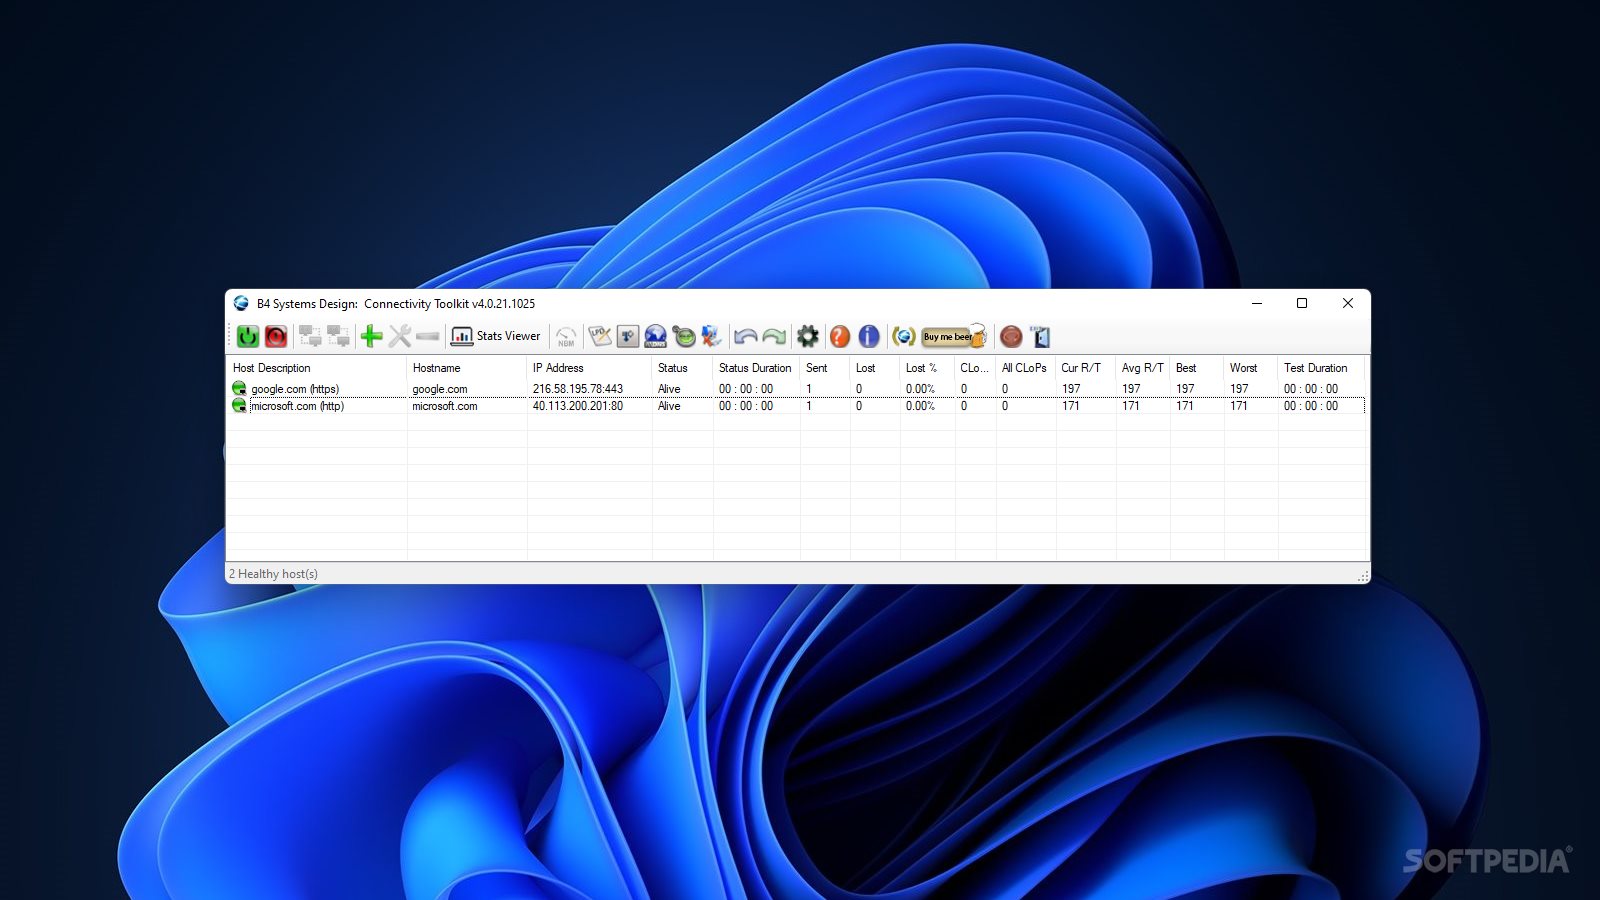Click IP address 40.113.200.201:80
This screenshot has height=900, width=1600.
point(578,406)
